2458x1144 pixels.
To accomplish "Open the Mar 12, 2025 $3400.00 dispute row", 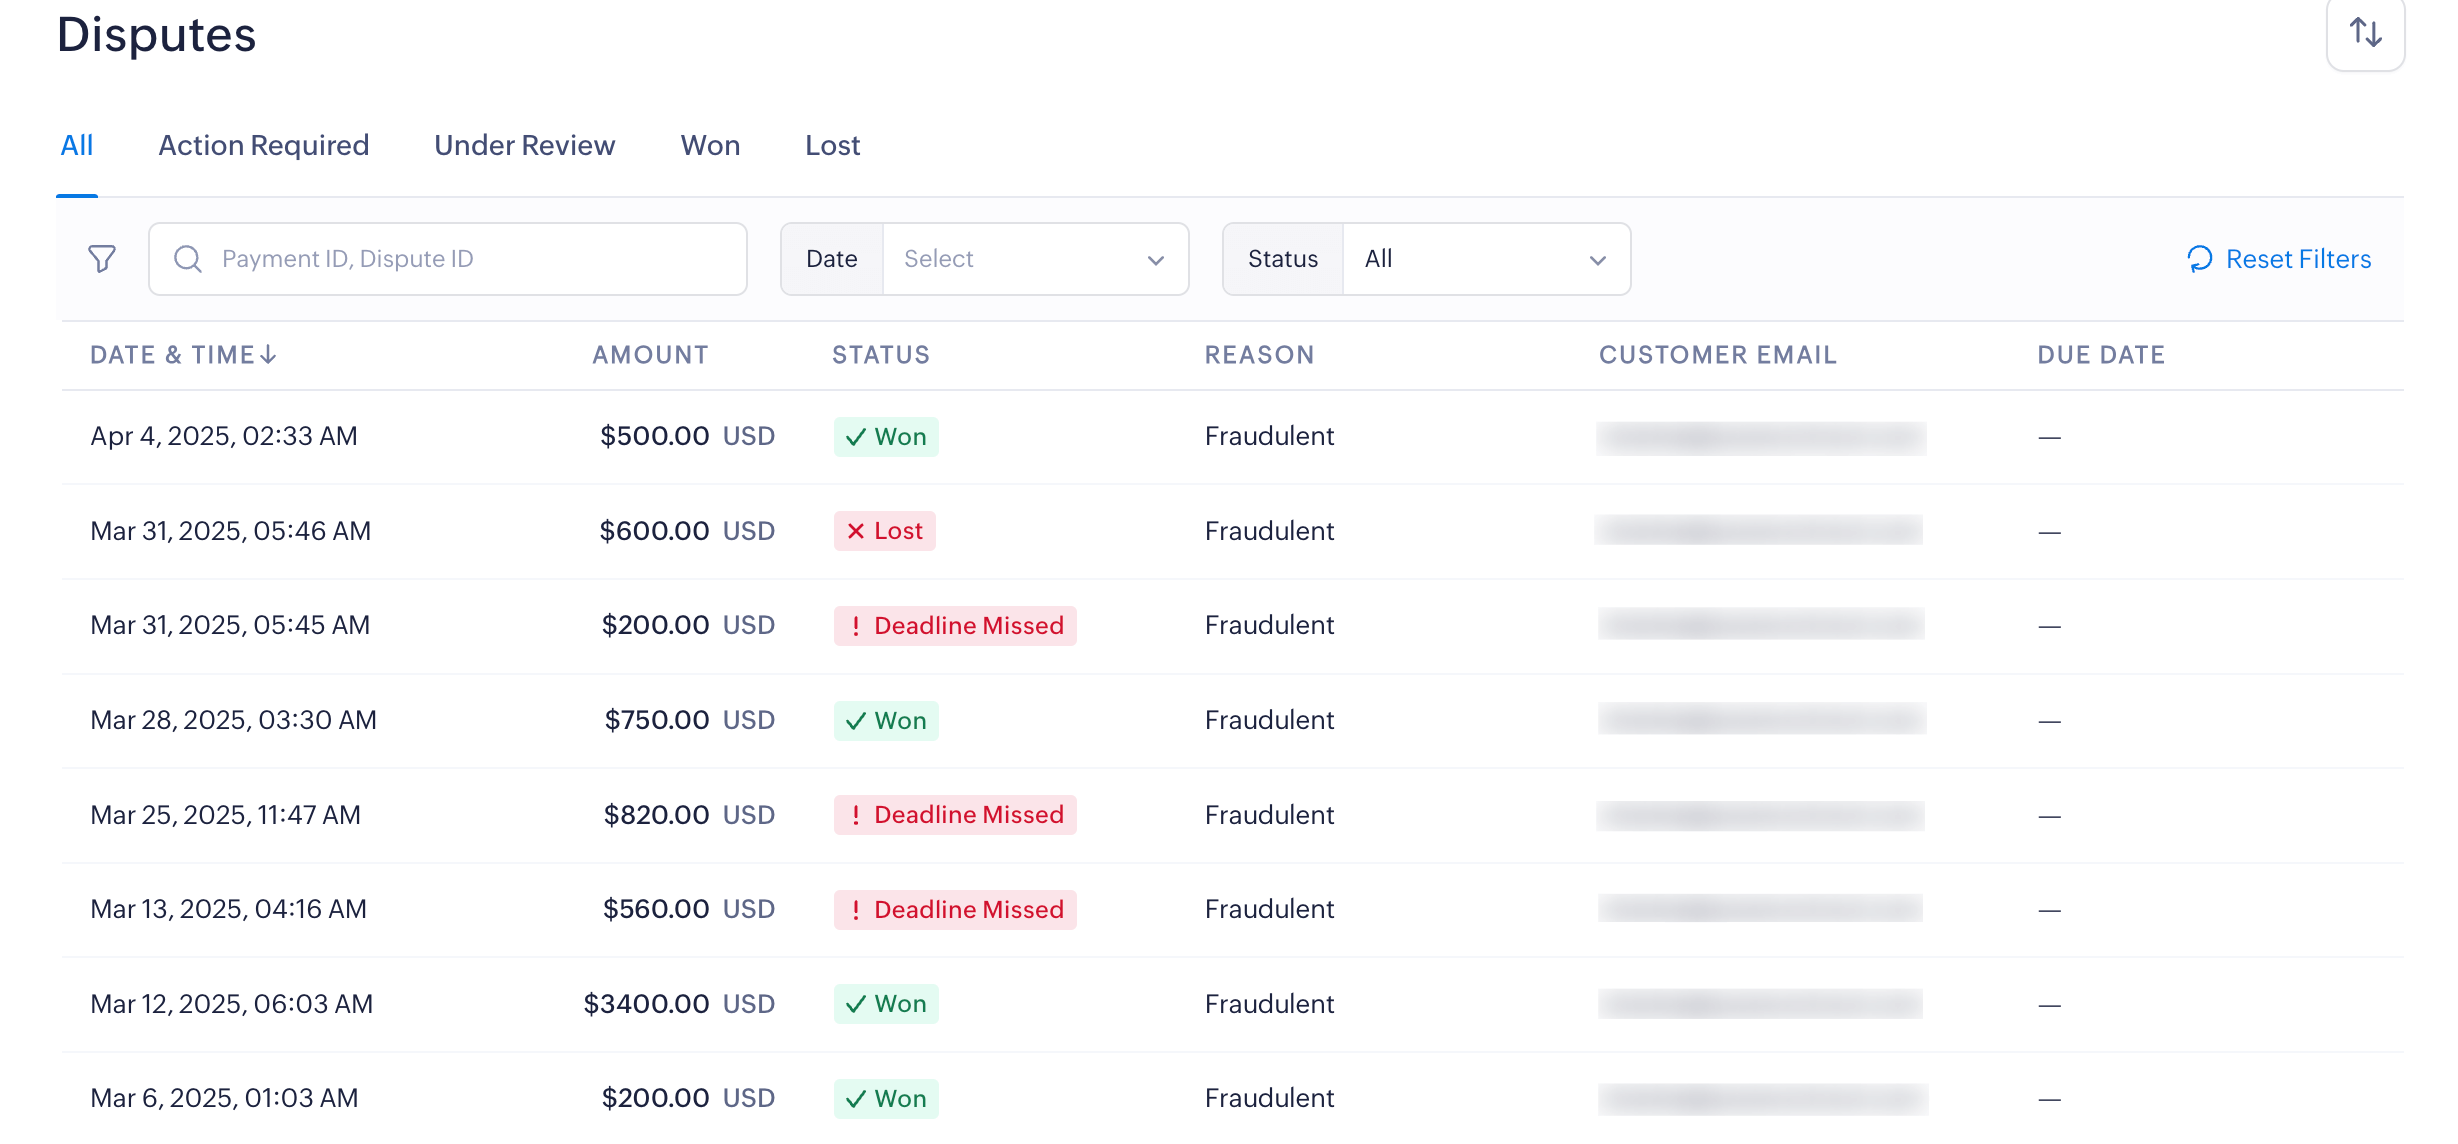I will coord(231,1004).
